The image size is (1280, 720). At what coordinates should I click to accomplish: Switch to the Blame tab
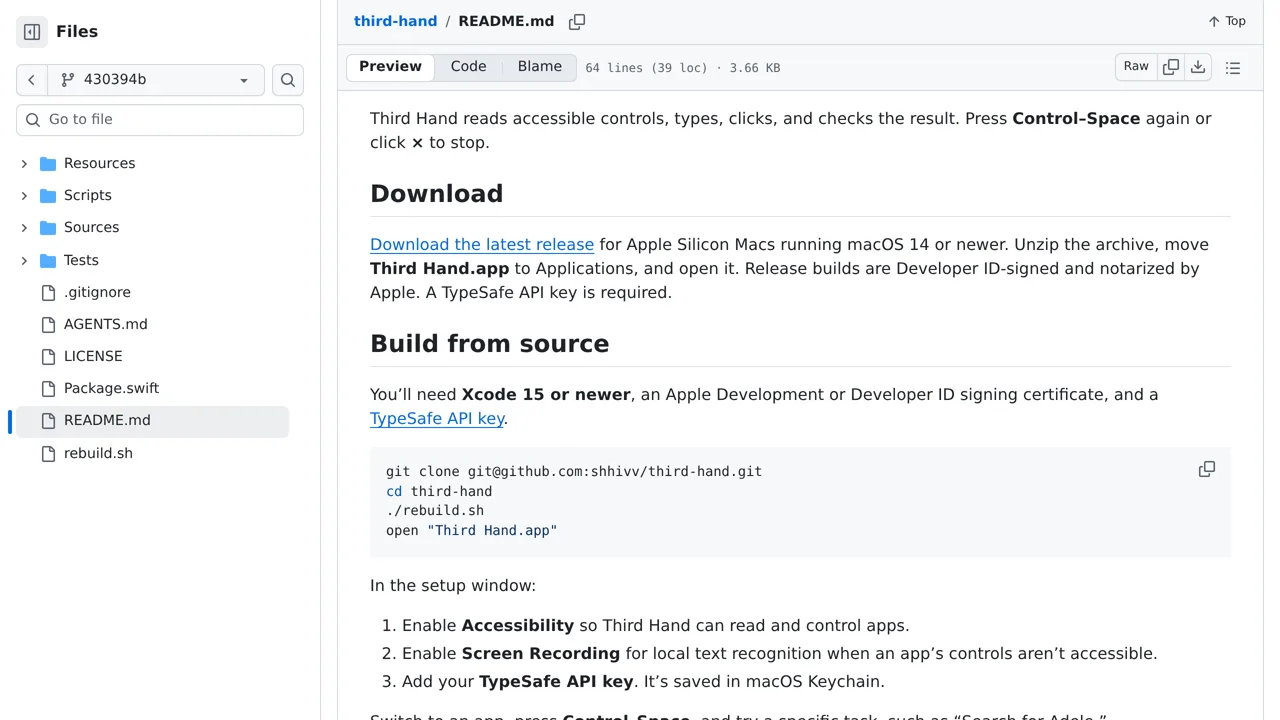540,67
